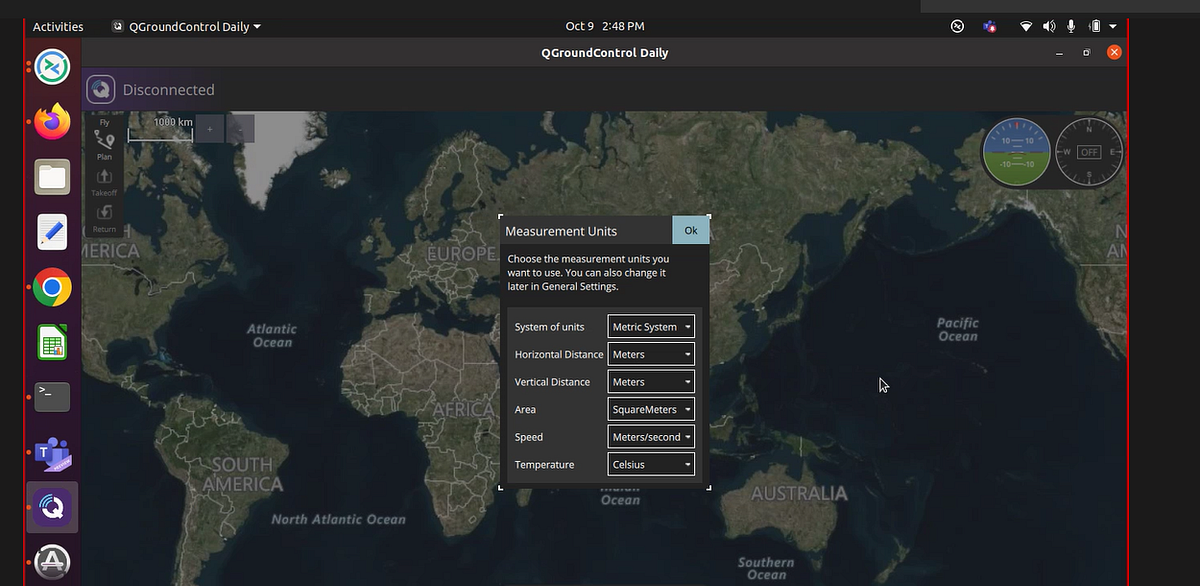Viewport: 1200px width, 586px height.
Task: Switch to Fly view in toolstrip
Action: click(104, 122)
